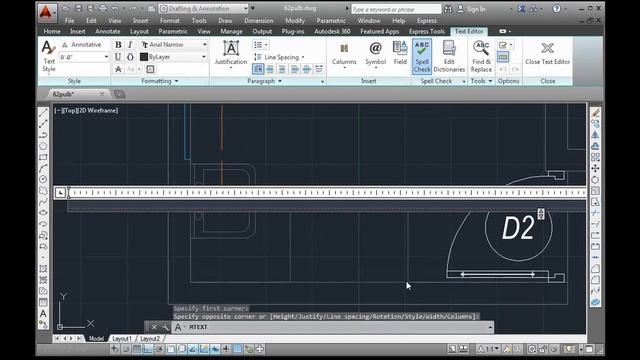Click the text editor ruler
Image resolution: width=640 pixels, height=360 pixels.
tap(327, 192)
